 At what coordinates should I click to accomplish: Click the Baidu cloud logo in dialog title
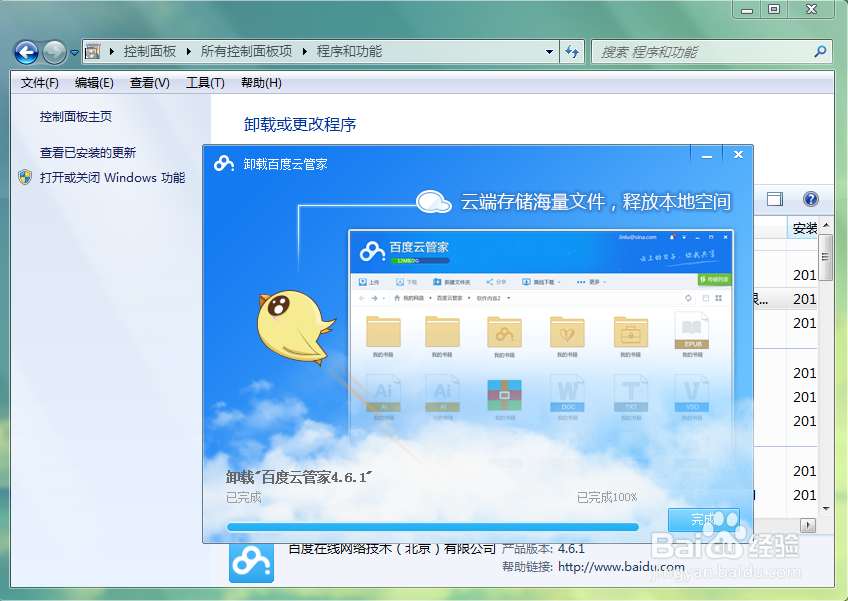tap(223, 163)
